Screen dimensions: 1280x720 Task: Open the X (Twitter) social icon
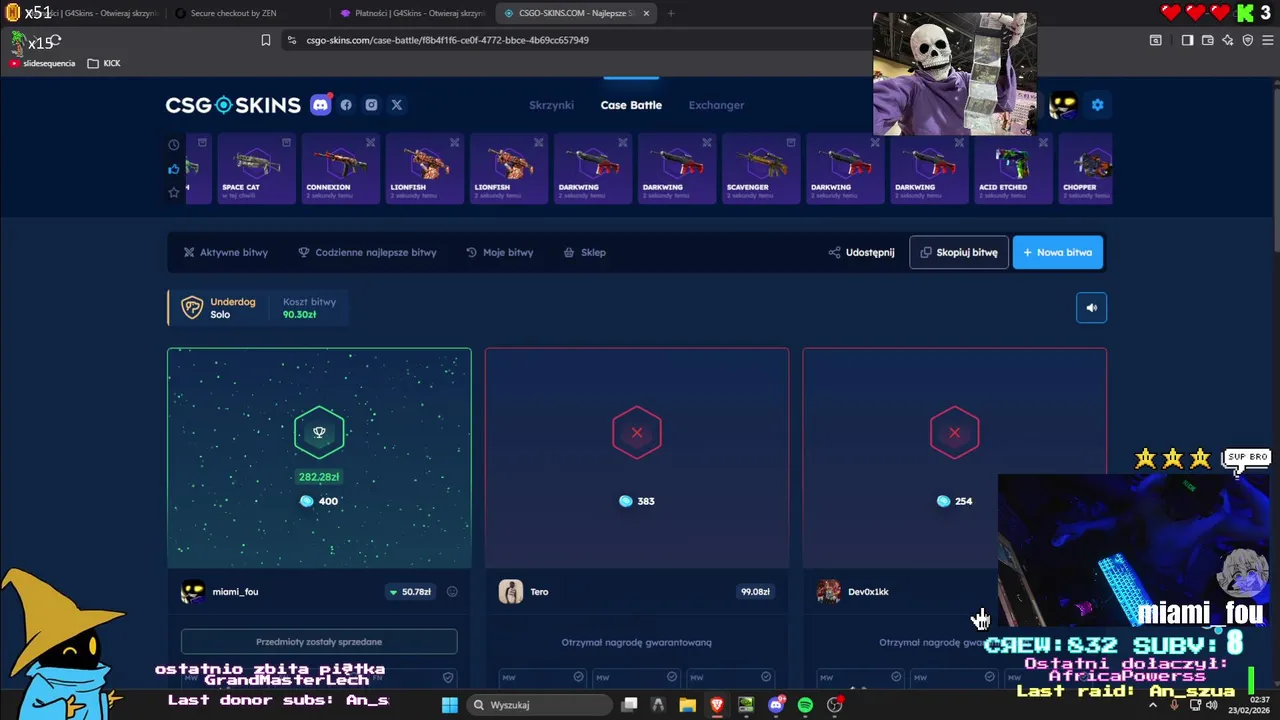point(397,105)
